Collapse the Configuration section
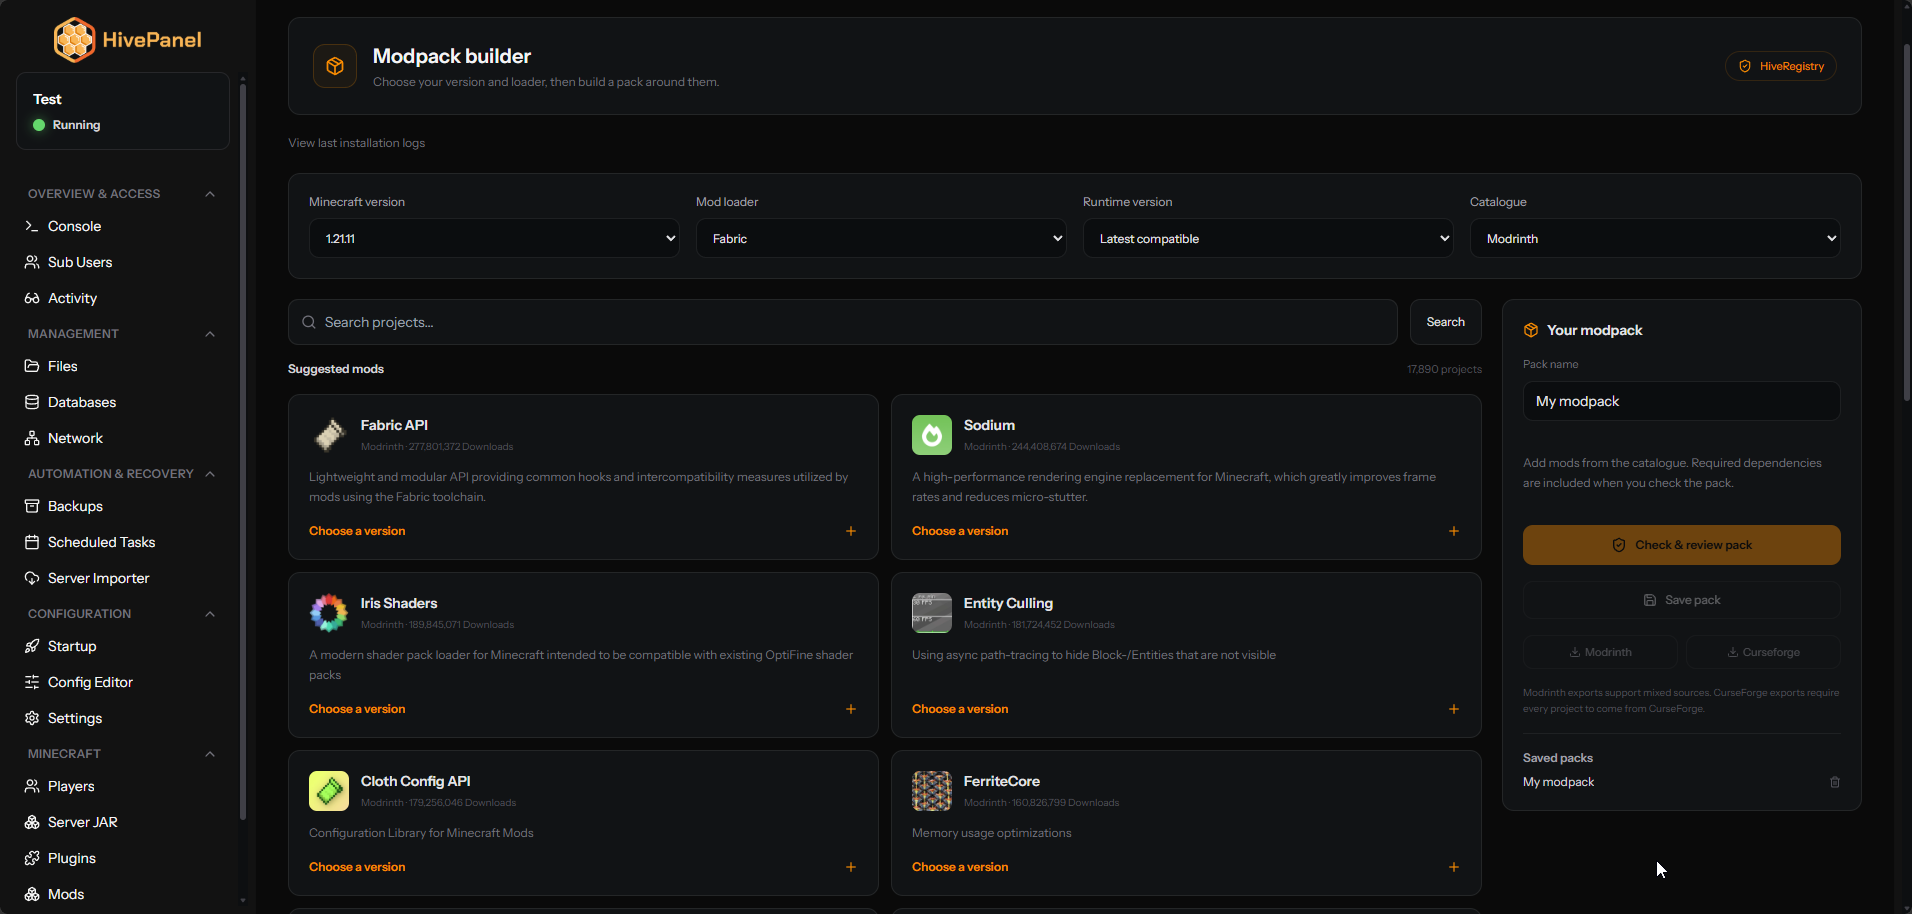1912x914 pixels. (210, 614)
